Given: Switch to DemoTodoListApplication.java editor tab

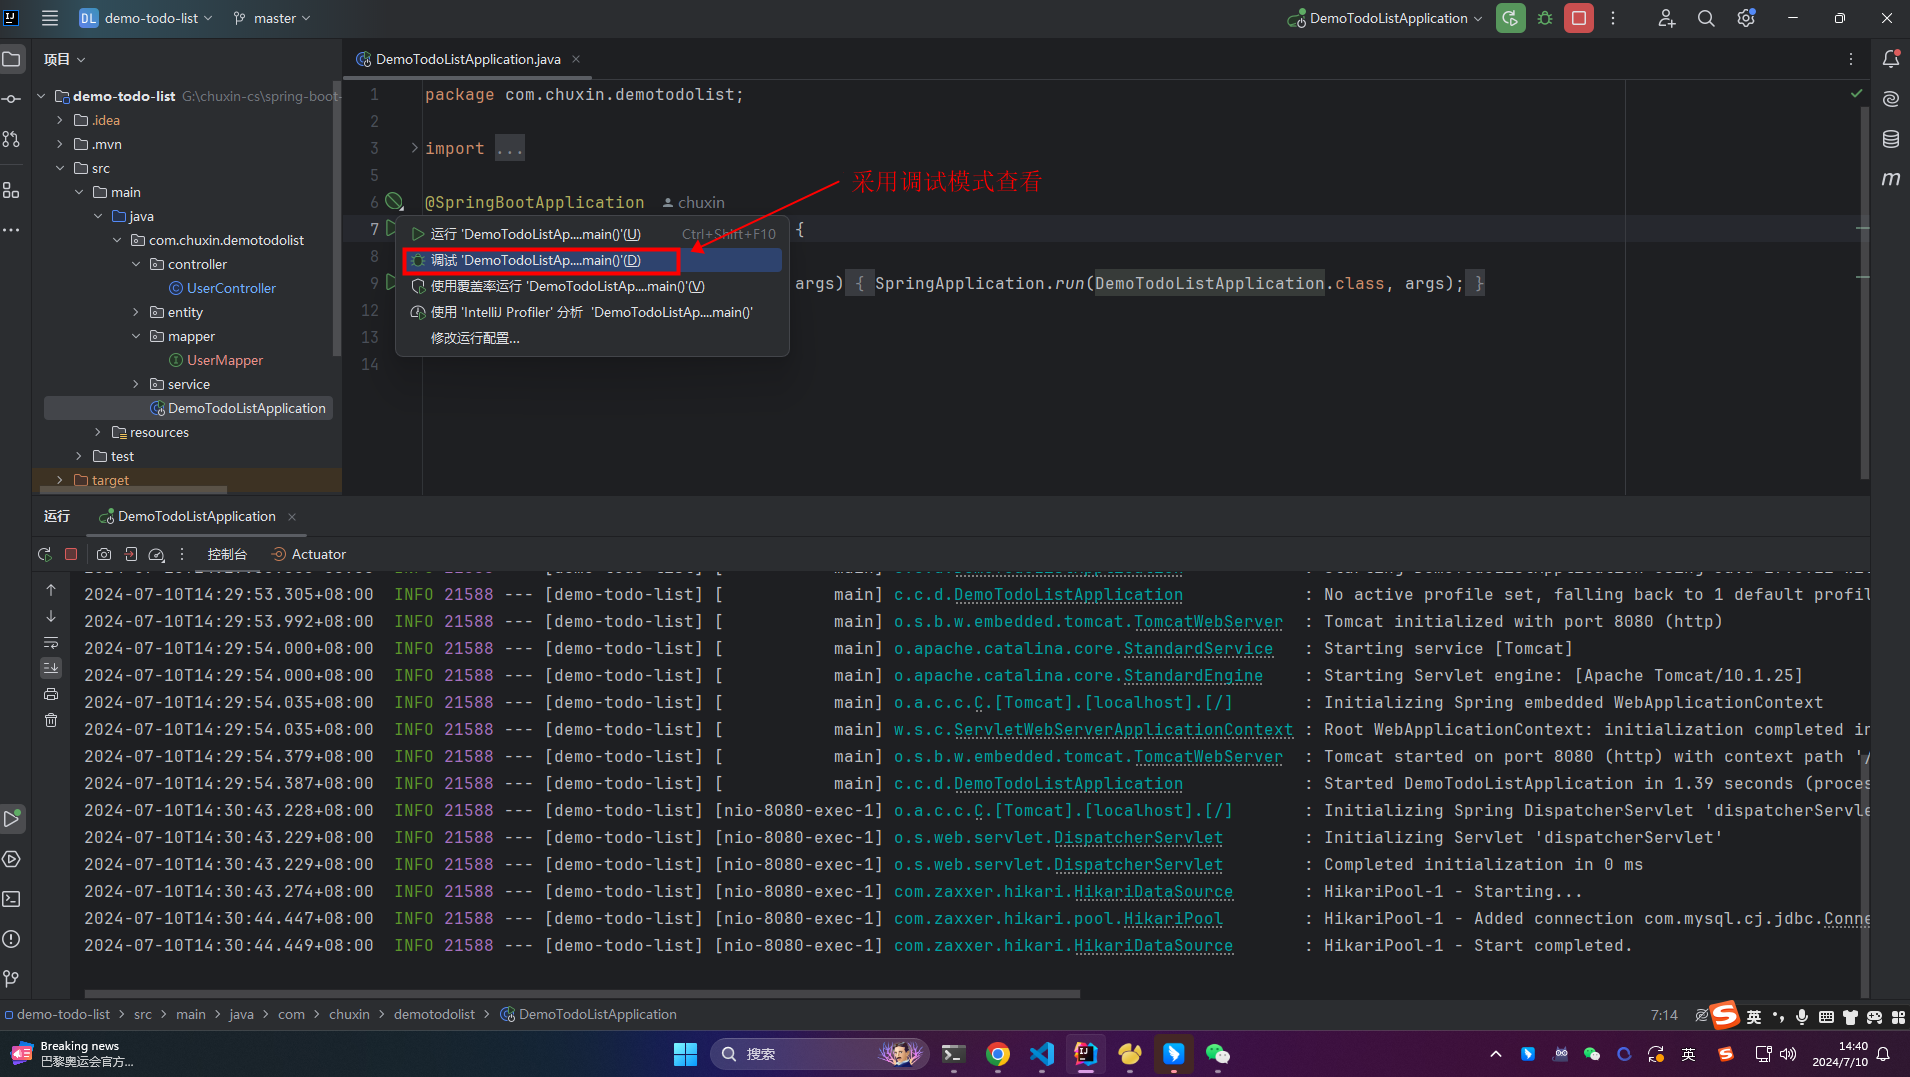Looking at the screenshot, I should 467,59.
